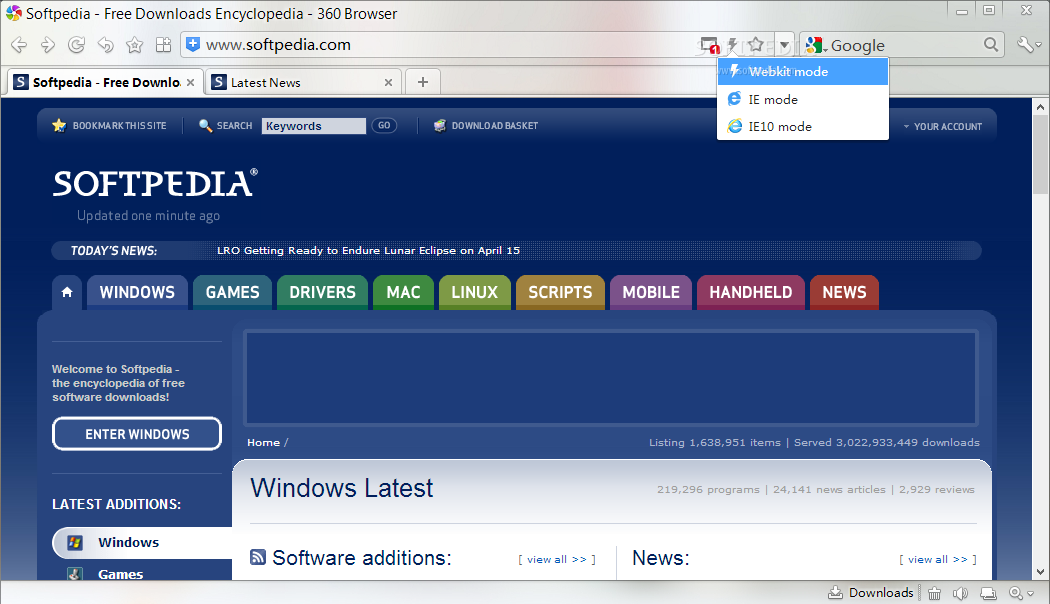Open the Google search engine selector

click(816, 45)
